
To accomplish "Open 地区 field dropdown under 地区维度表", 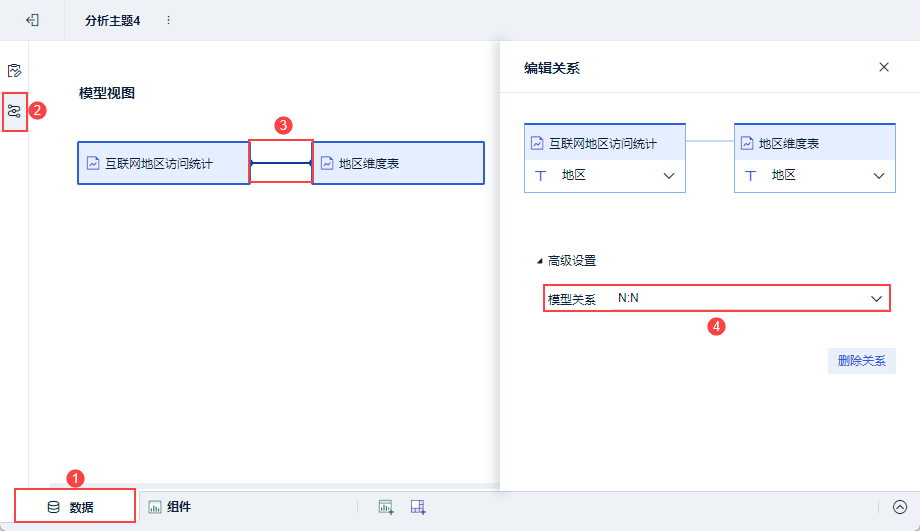I will click(878, 176).
